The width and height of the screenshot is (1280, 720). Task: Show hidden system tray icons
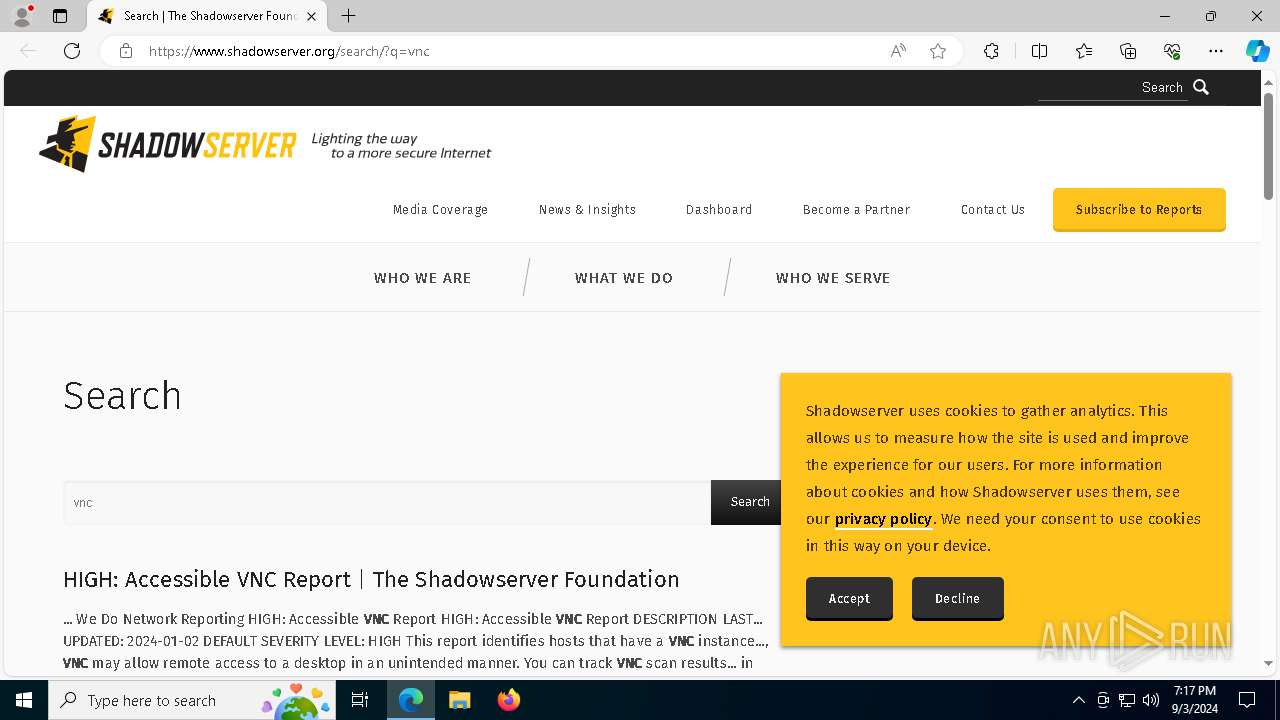point(1079,700)
